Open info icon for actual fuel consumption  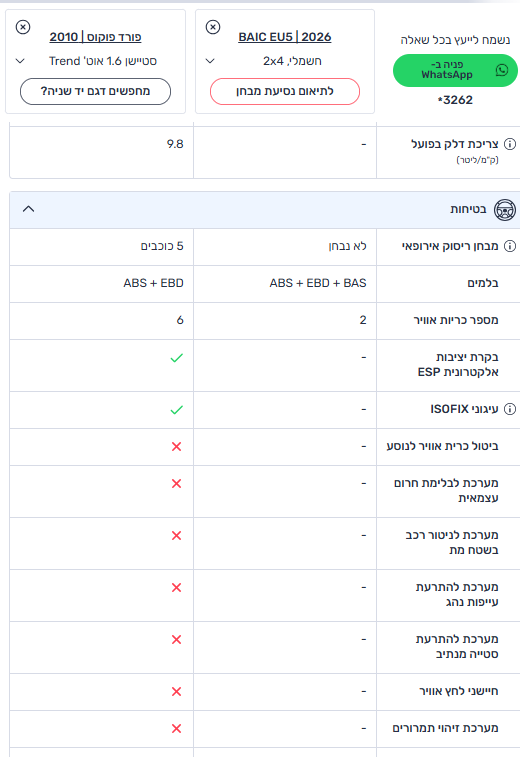510,144
